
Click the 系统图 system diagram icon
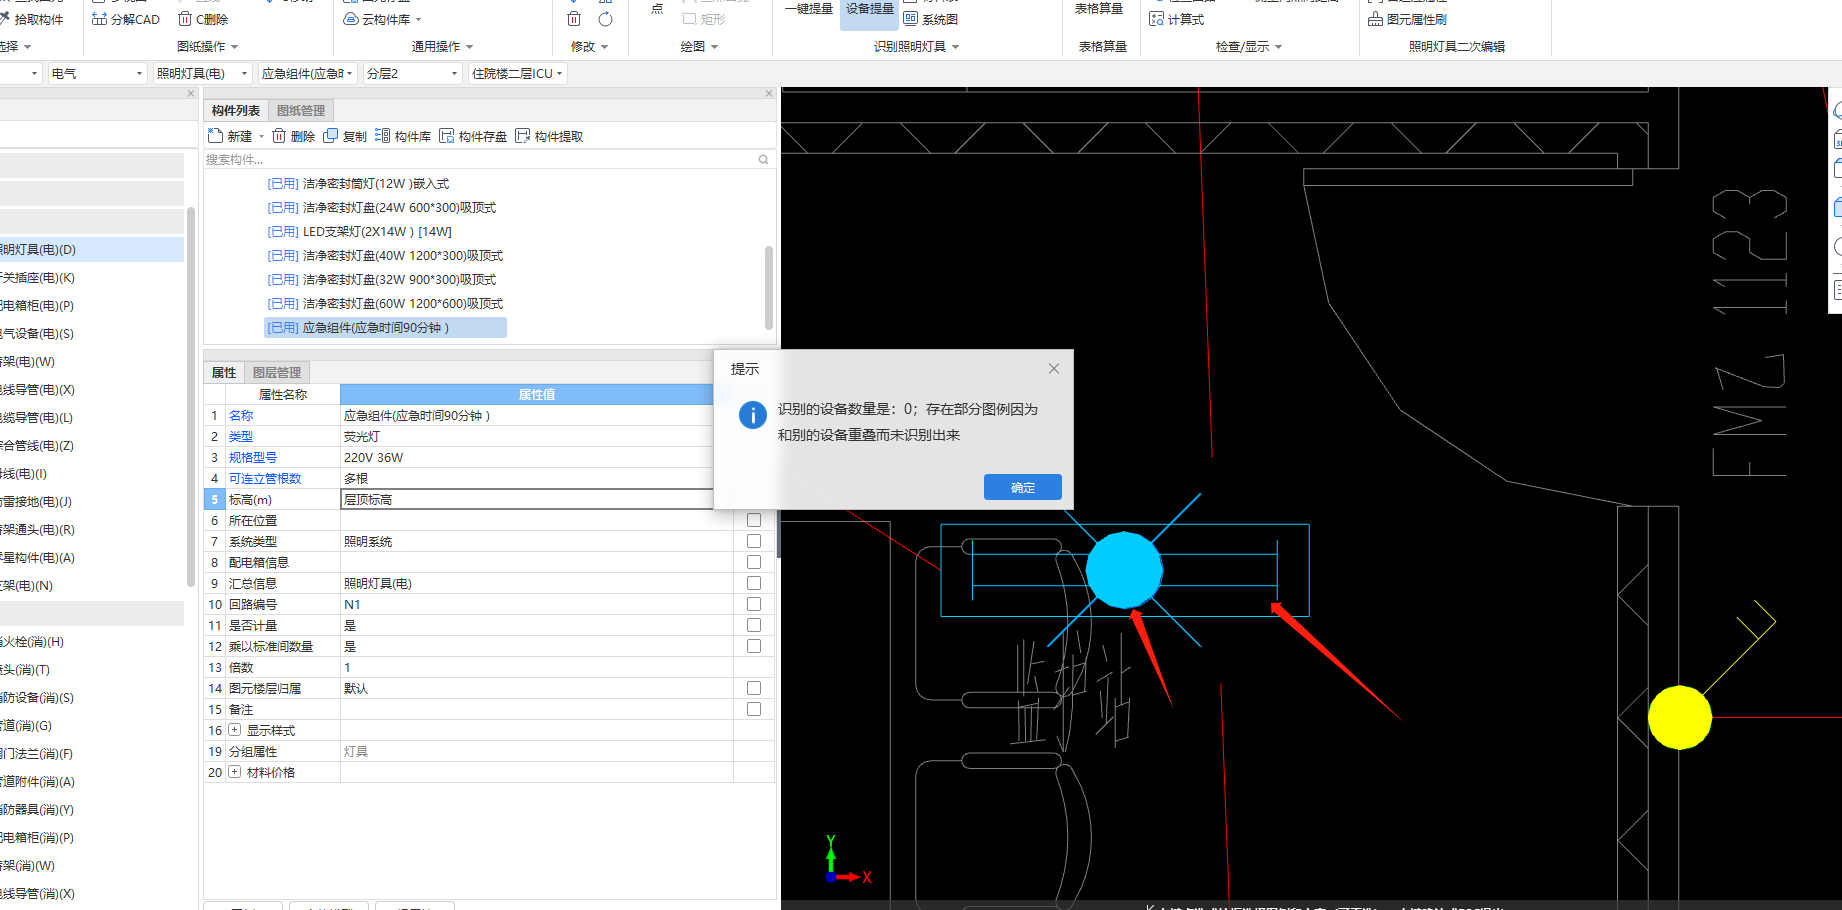coord(911,19)
